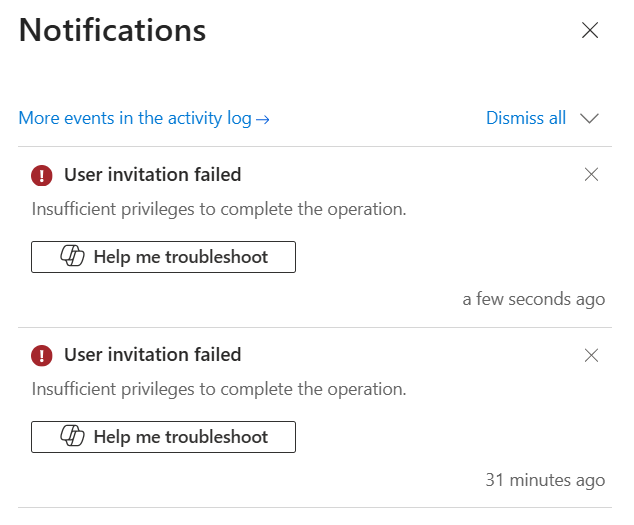
Task: Open the User invitation failed notification from seconds ago
Action: click(x=152, y=175)
